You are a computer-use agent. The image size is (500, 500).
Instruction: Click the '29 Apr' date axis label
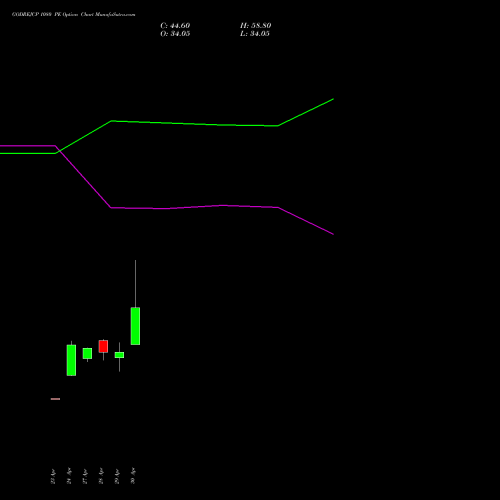point(117,476)
